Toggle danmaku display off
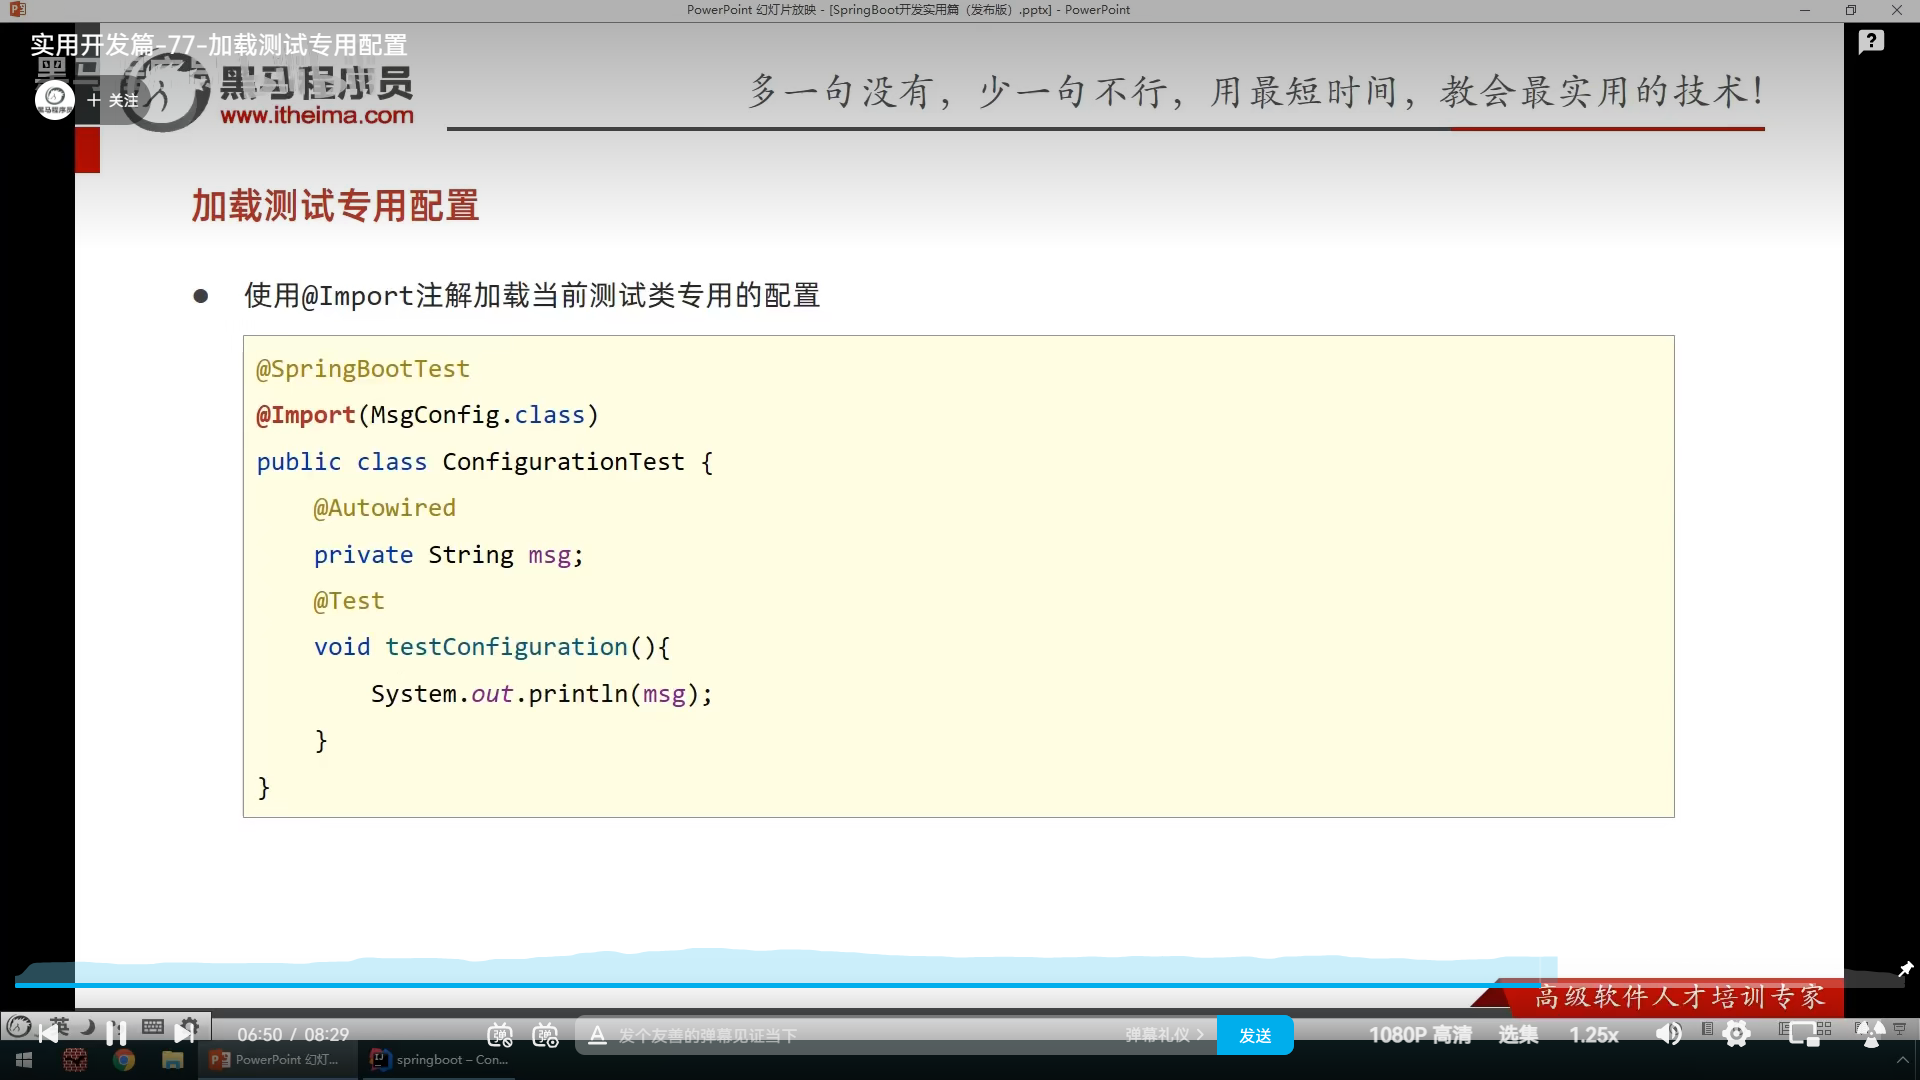Screen dimensions: 1920x1080 click(x=499, y=1035)
